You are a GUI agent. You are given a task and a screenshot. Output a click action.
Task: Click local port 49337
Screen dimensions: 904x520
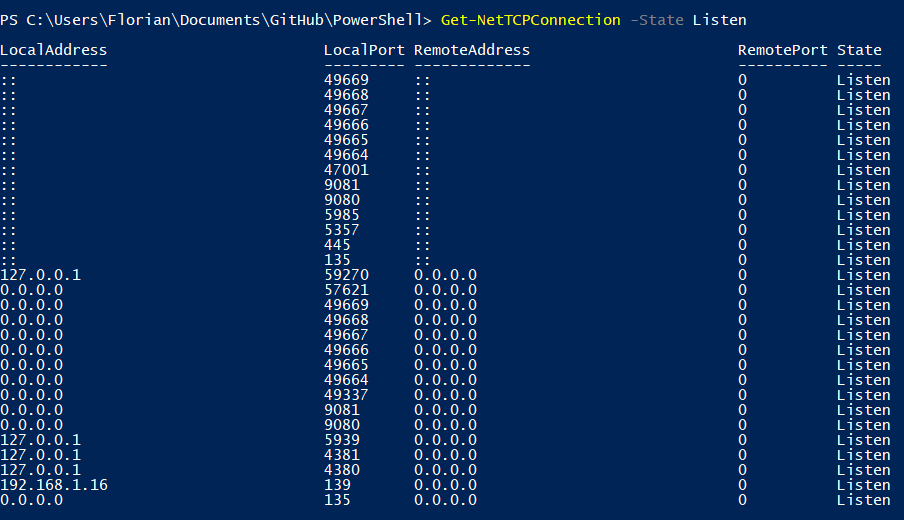(346, 395)
